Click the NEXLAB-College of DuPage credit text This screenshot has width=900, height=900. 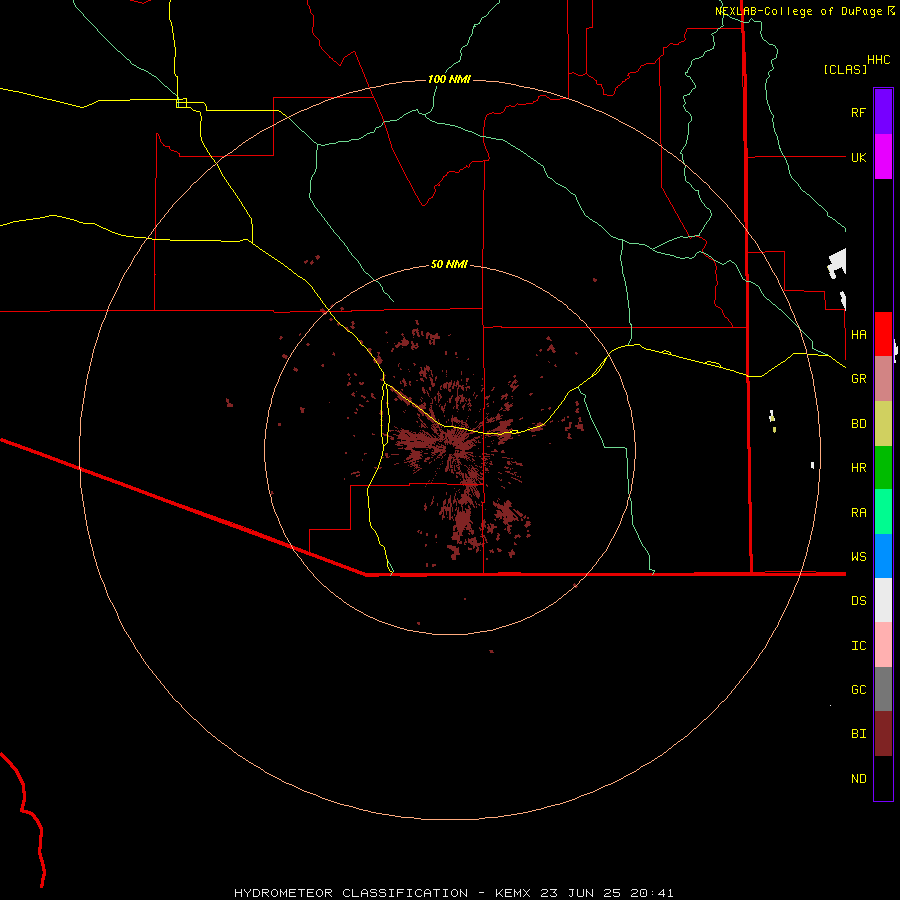click(x=798, y=11)
